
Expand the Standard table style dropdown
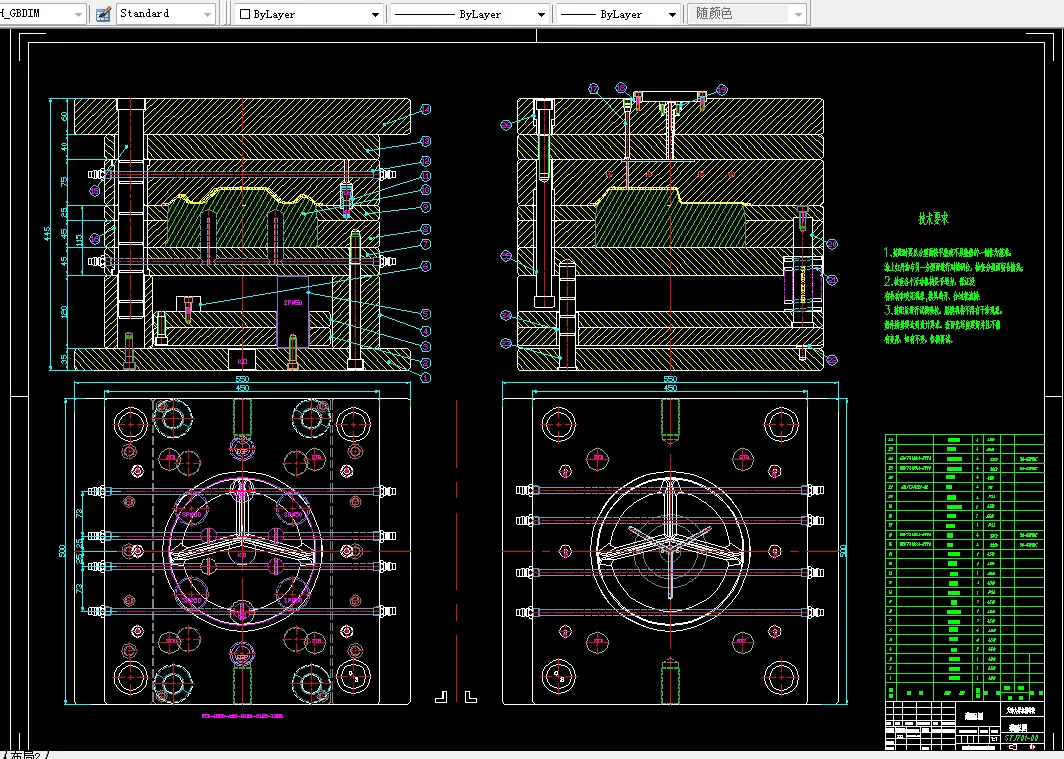pos(207,14)
